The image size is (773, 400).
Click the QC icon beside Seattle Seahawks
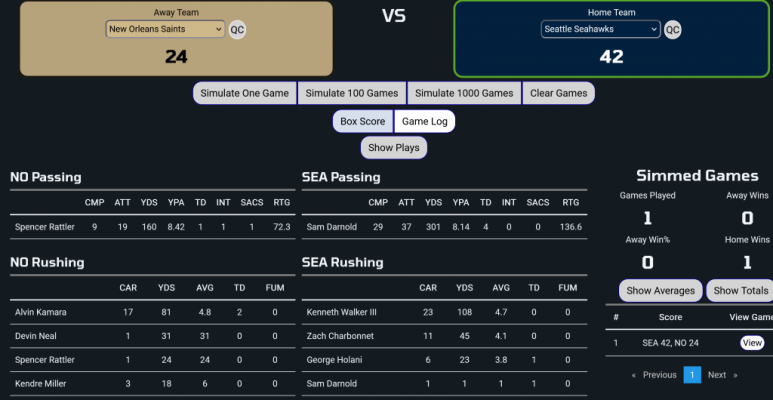tap(672, 30)
